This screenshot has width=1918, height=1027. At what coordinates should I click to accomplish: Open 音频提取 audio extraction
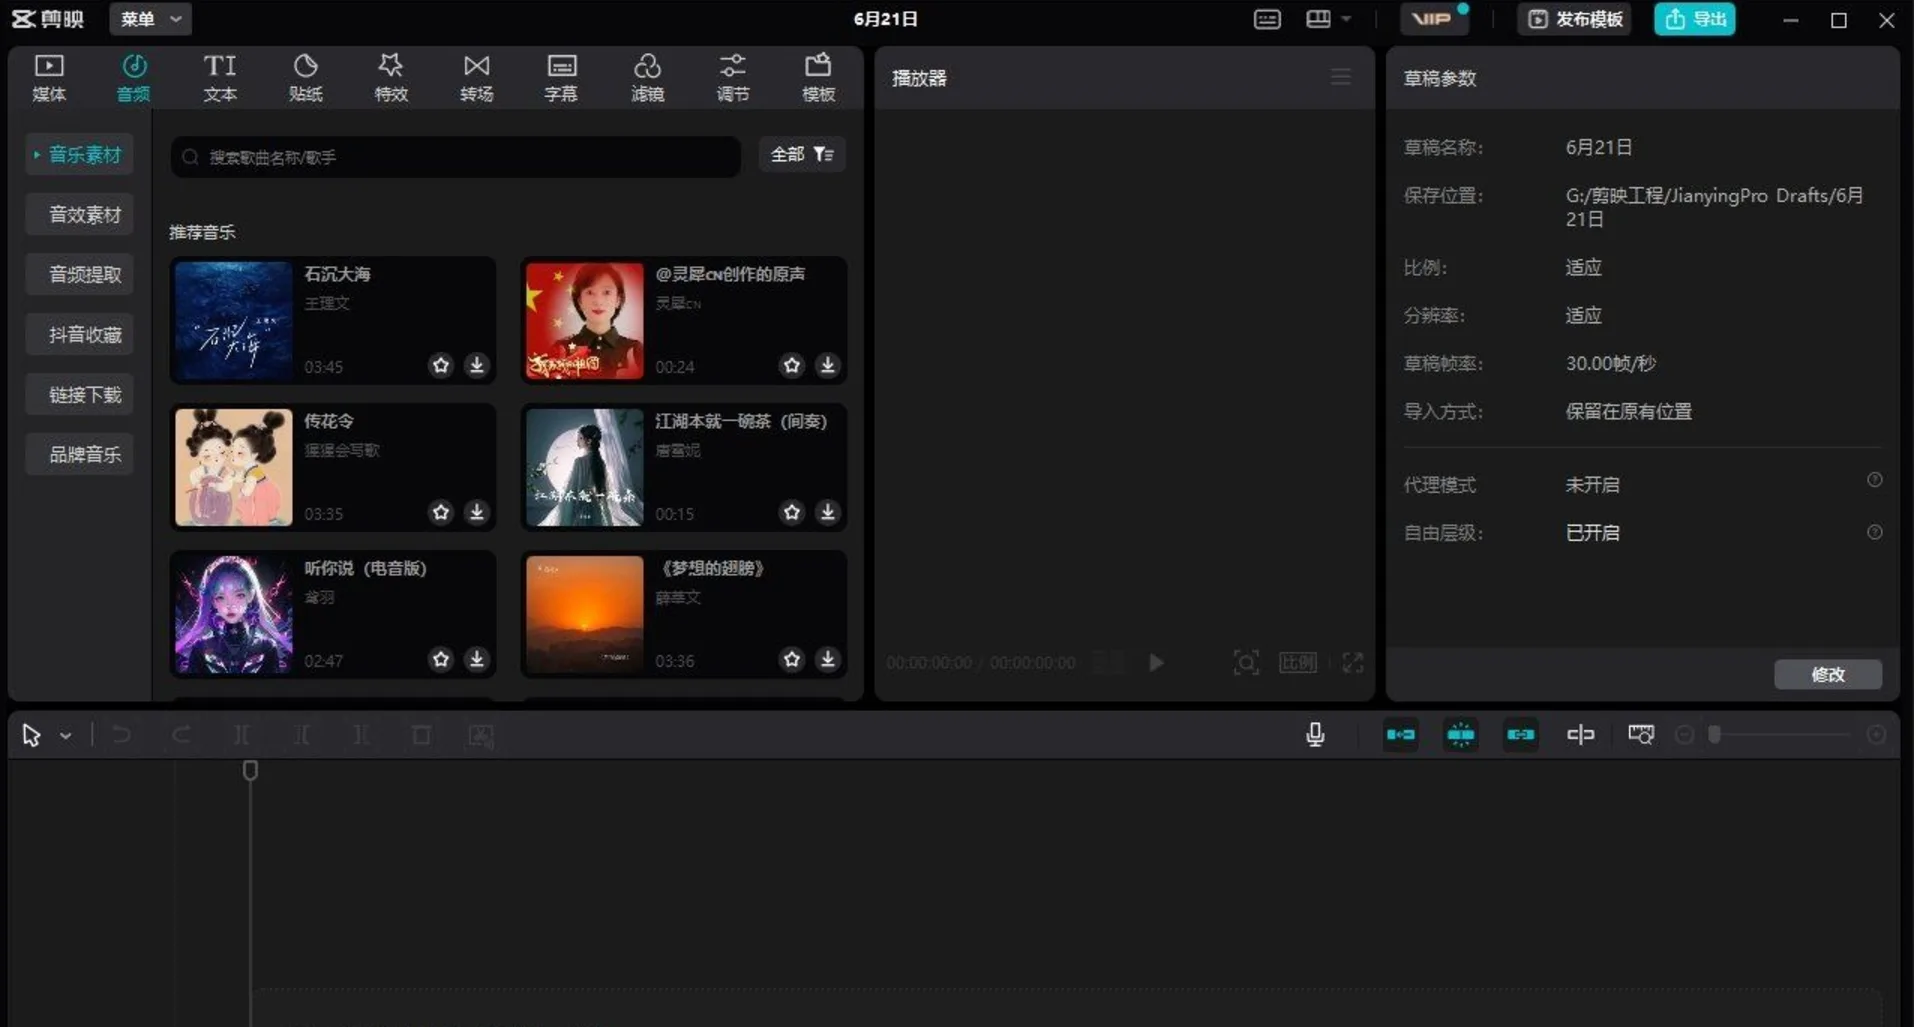[80, 275]
